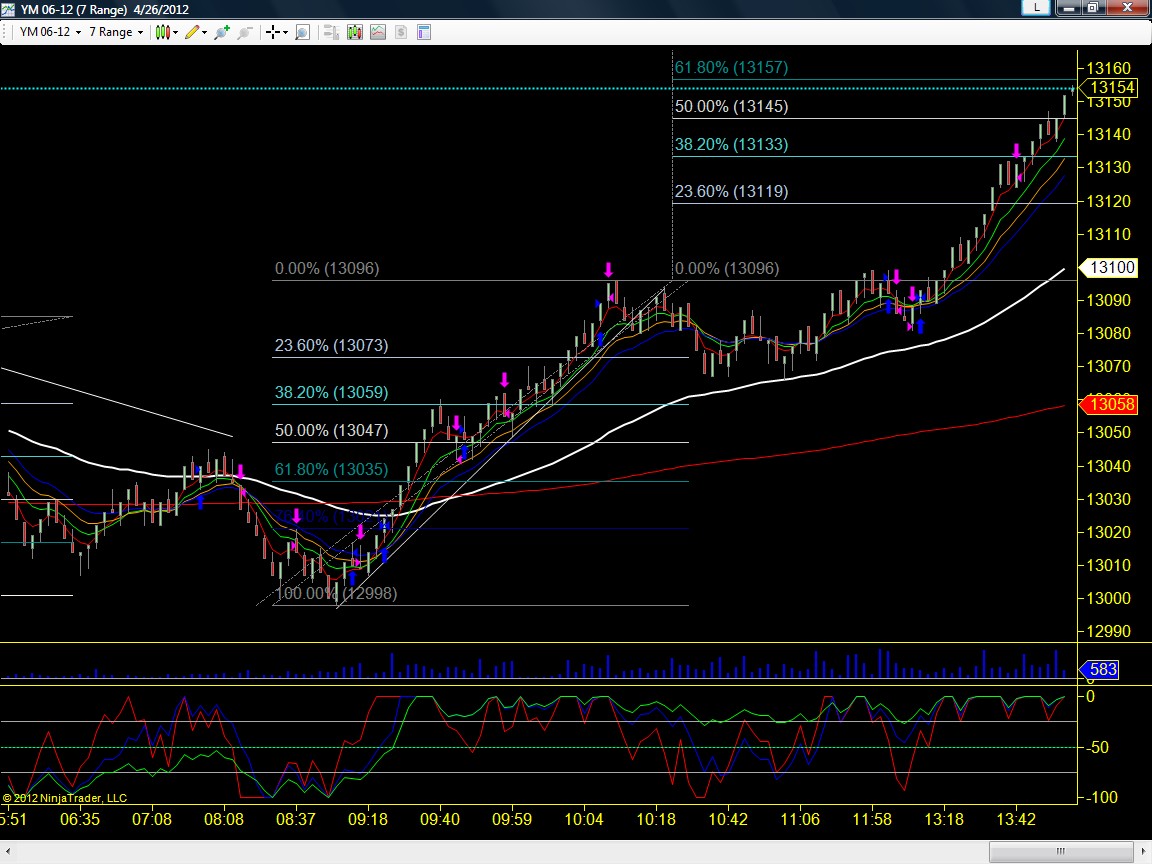The height and width of the screenshot is (864, 1152).
Task: Expand the drawing tools dropdown arrow
Action: 204,32
